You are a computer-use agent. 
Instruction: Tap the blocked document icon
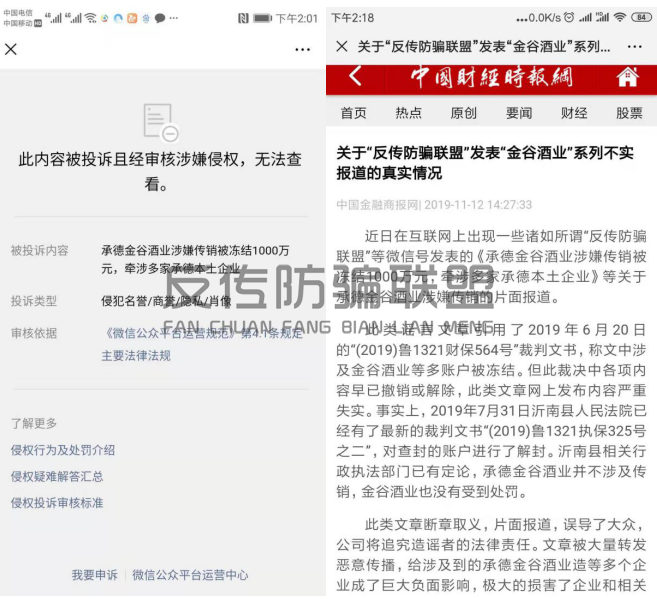pos(160,122)
